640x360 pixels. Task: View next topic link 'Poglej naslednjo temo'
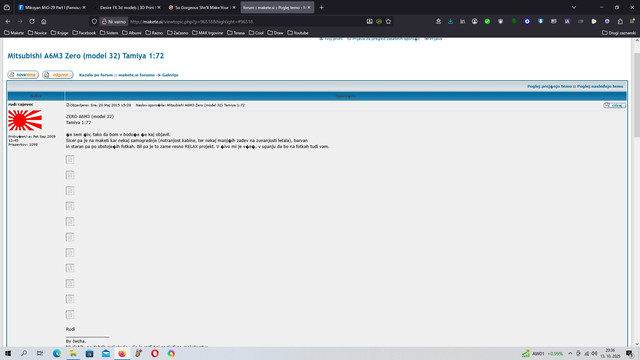600,87
